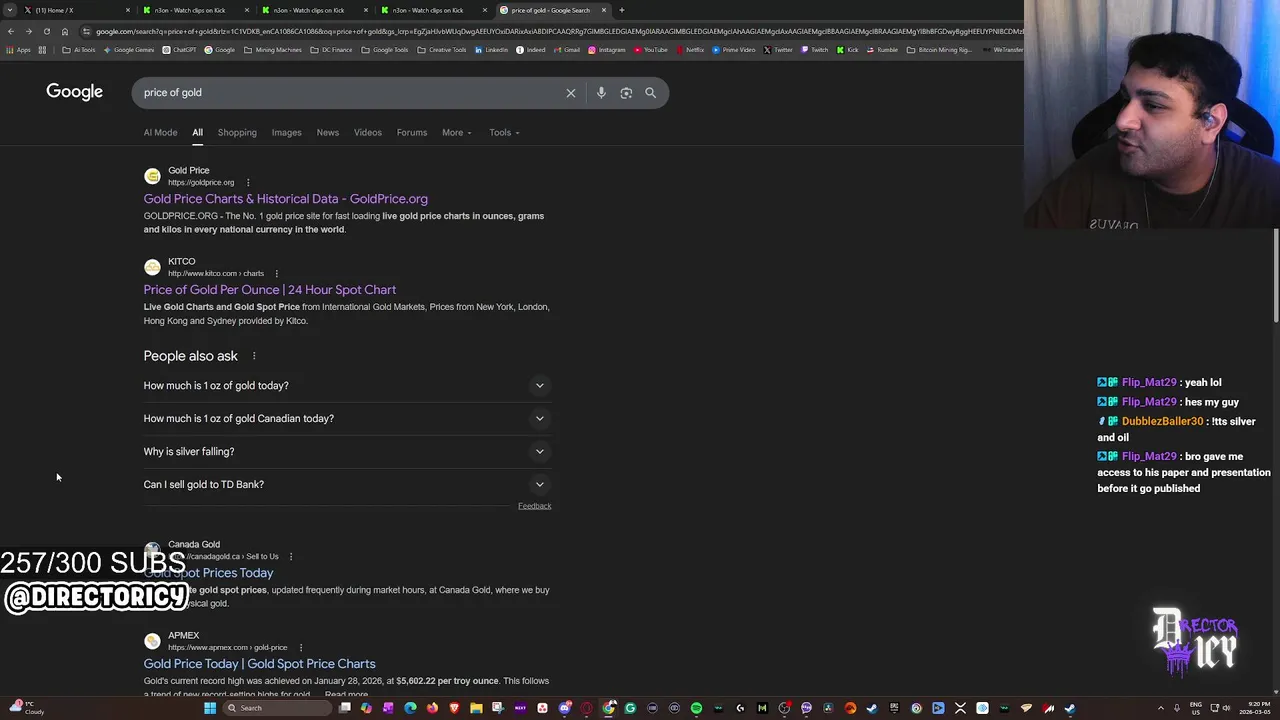Clear the search box with the X icon
This screenshot has width=1280, height=720.
[x=571, y=93]
